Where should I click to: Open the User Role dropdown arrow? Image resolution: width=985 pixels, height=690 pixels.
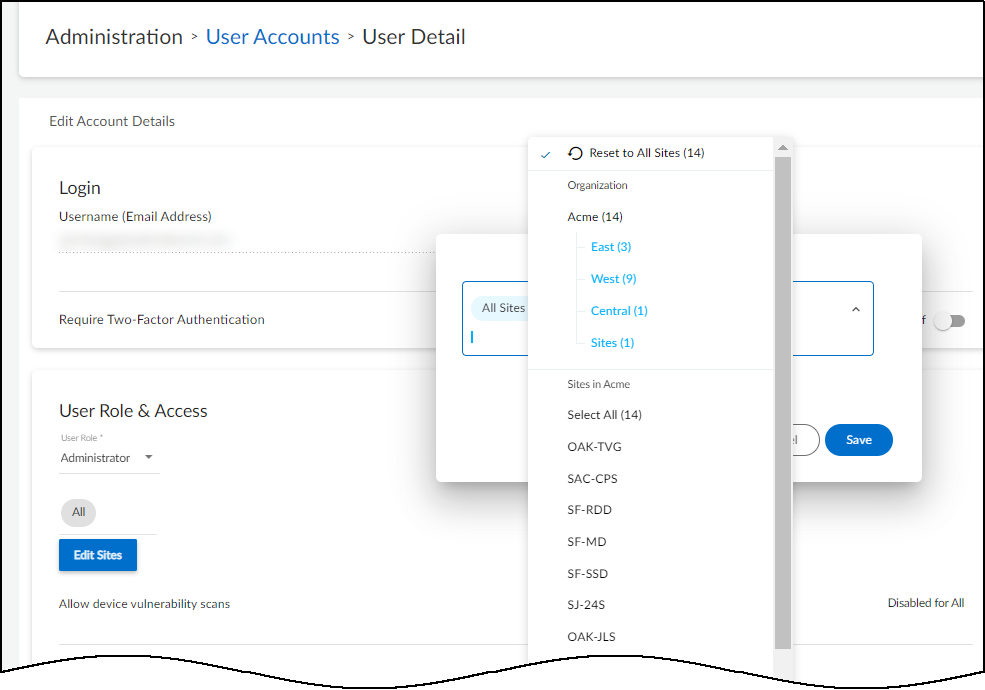[149, 458]
